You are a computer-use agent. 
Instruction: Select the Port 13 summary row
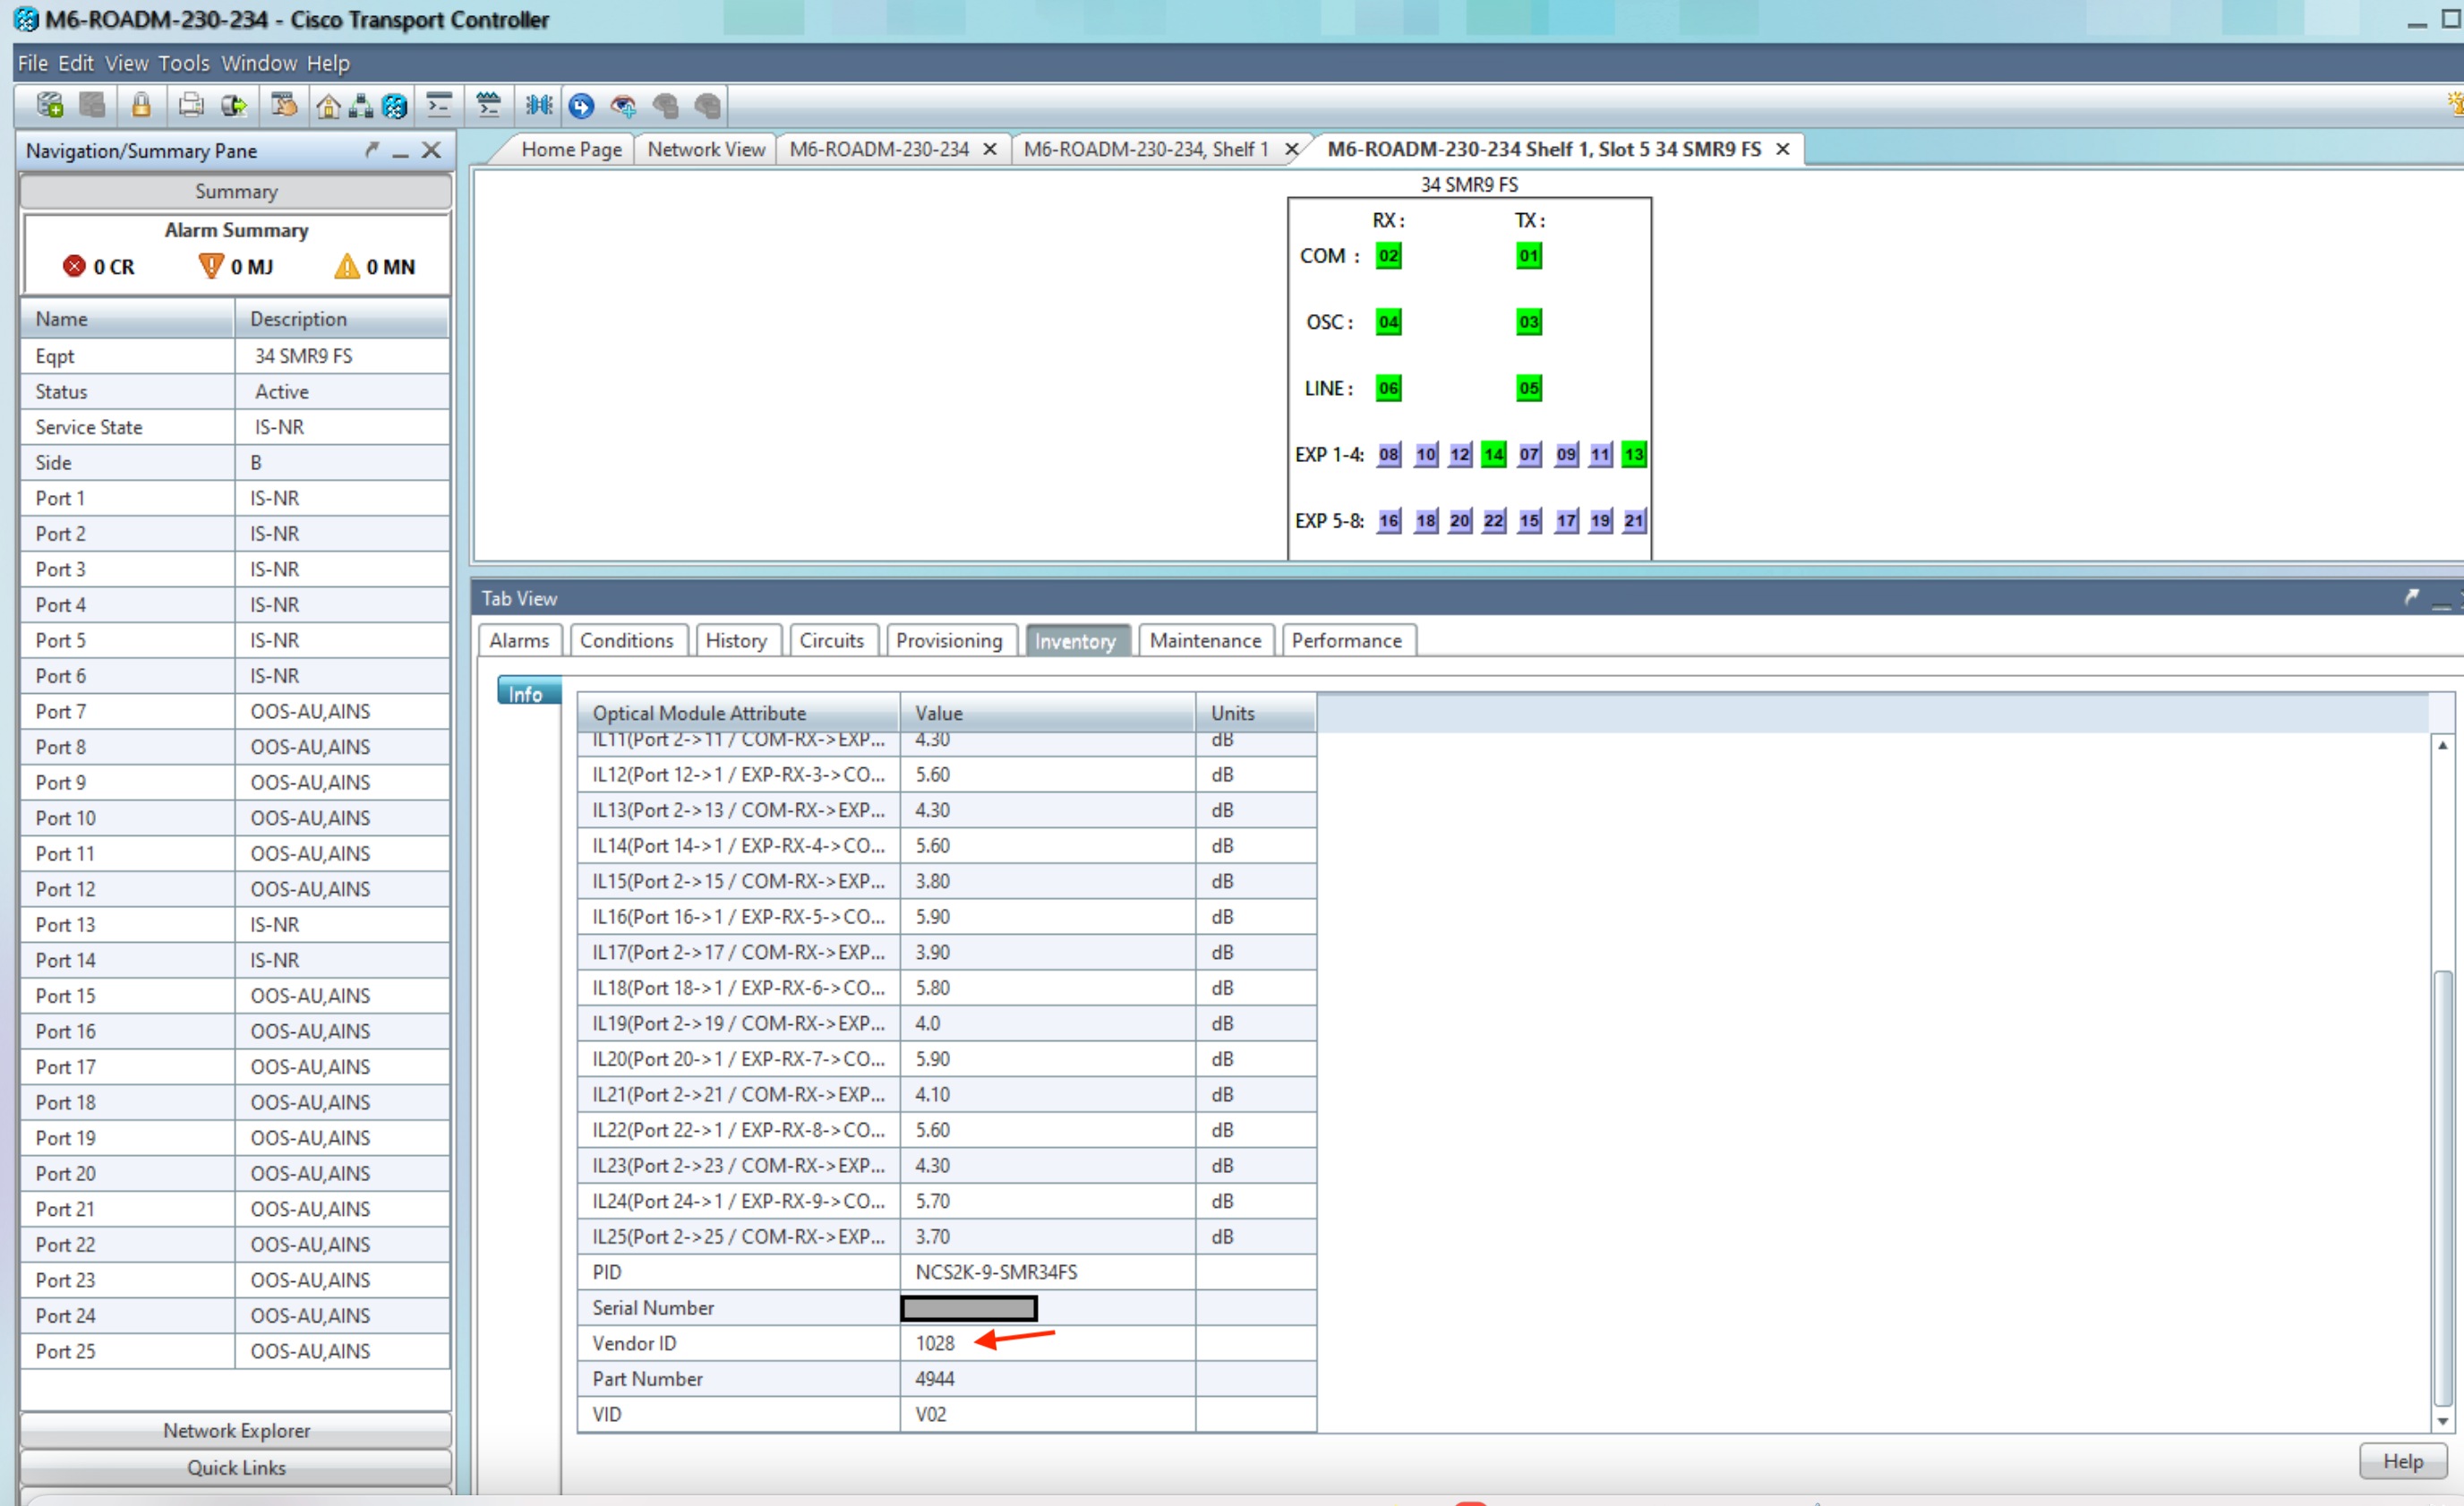point(235,924)
